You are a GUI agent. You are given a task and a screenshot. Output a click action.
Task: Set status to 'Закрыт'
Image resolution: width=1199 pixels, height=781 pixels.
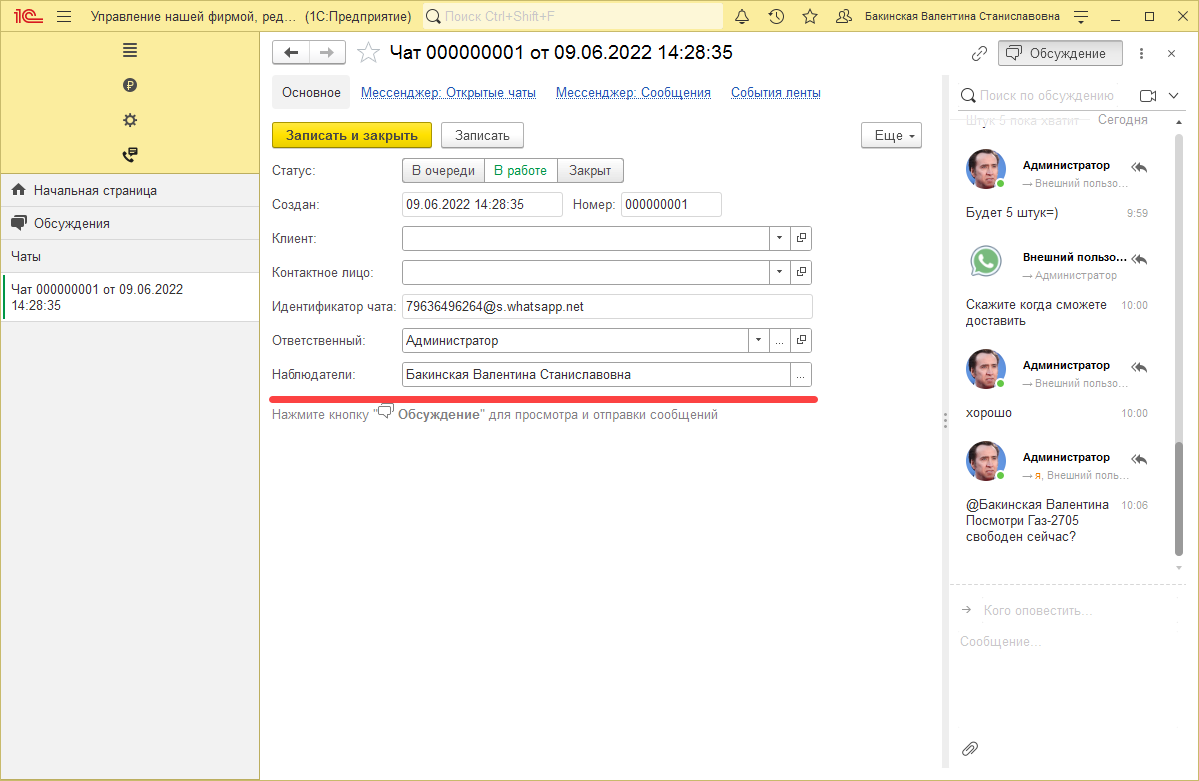(590, 170)
